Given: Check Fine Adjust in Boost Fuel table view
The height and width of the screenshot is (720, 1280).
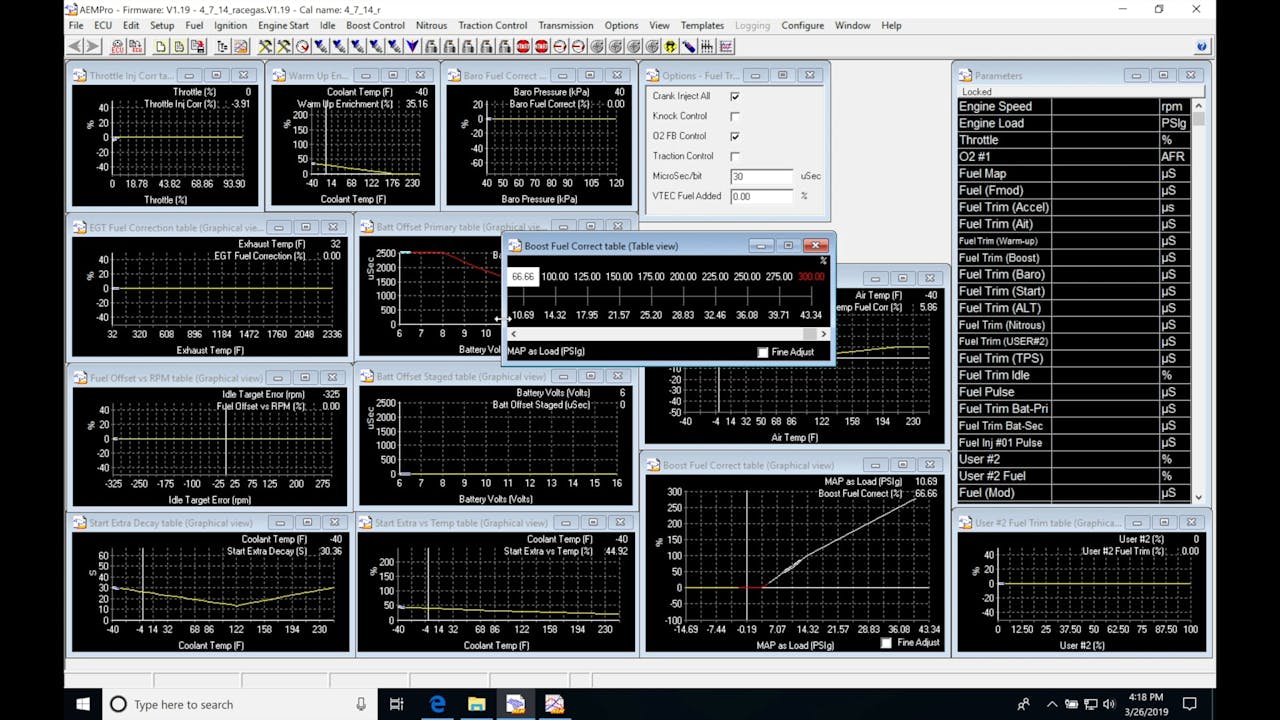Looking at the screenshot, I should [763, 352].
